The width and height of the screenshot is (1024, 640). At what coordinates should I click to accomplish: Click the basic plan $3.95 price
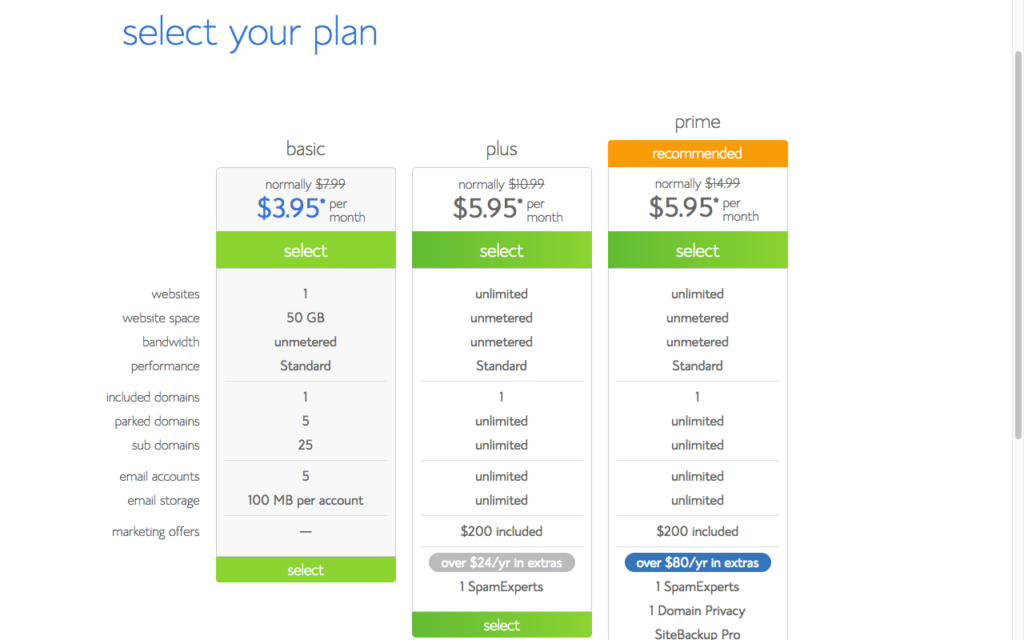tap(291, 208)
